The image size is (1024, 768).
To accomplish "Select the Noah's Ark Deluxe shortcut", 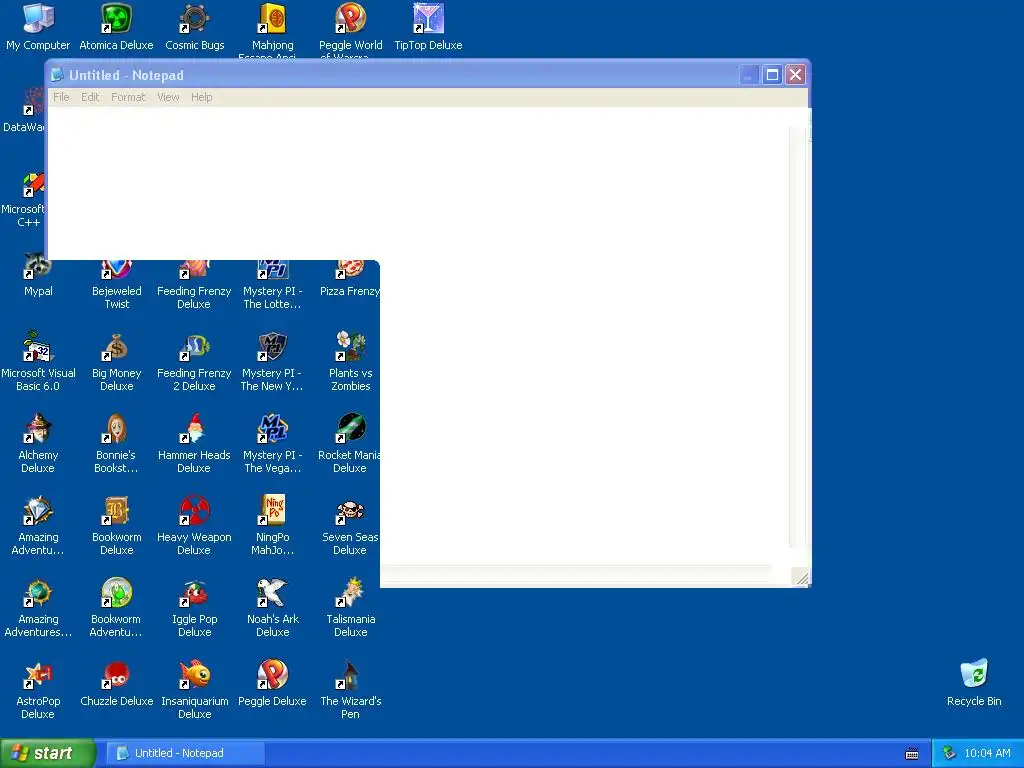I will [x=272, y=607].
